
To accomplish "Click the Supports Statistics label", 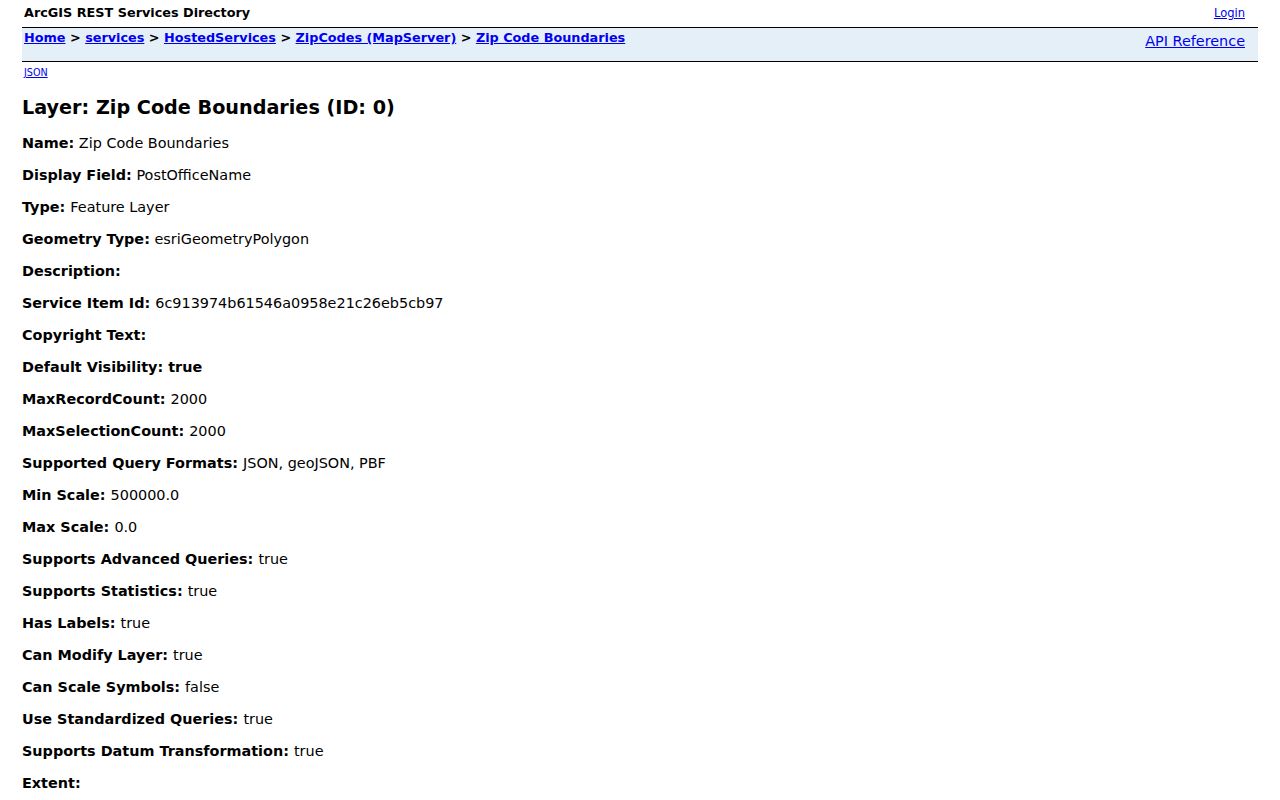I will pyautogui.click(x=103, y=591).
